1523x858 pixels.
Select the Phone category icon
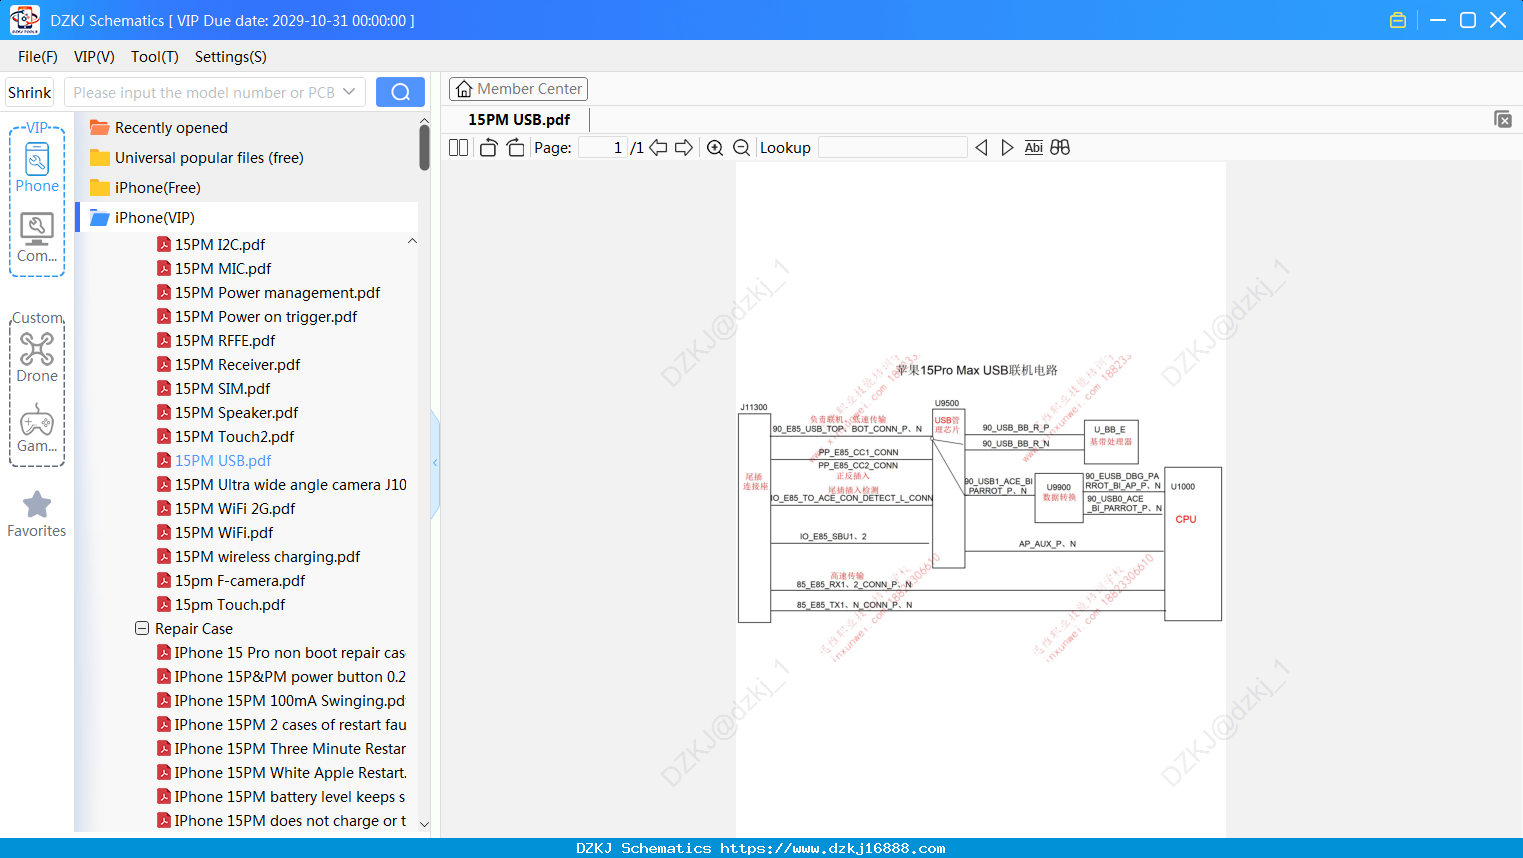click(37, 168)
